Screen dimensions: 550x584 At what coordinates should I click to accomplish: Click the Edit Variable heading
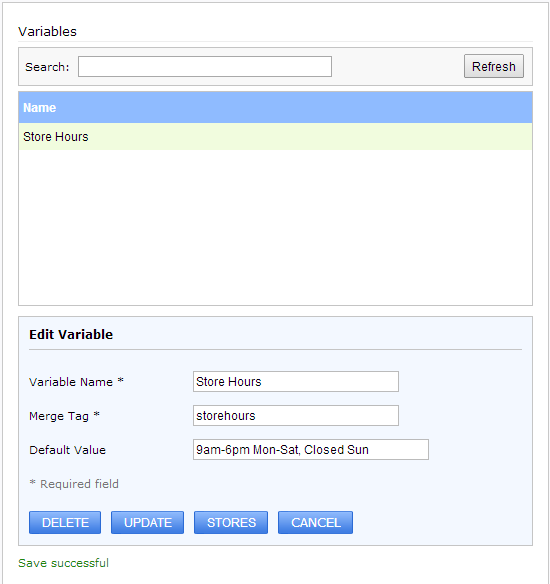(71, 334)
